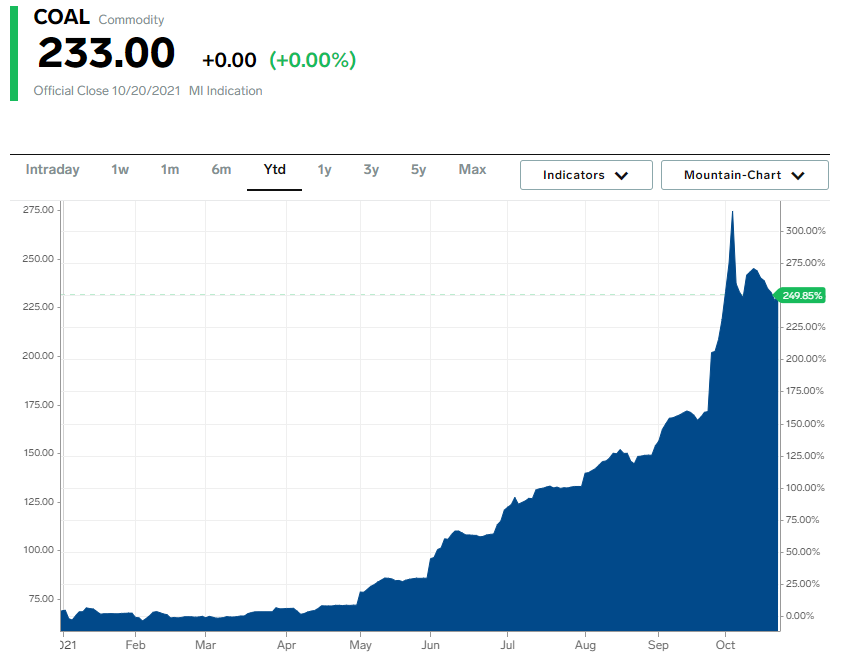Choose the 5y chart period
Screen dimensions: 847x658
point(418,170)
